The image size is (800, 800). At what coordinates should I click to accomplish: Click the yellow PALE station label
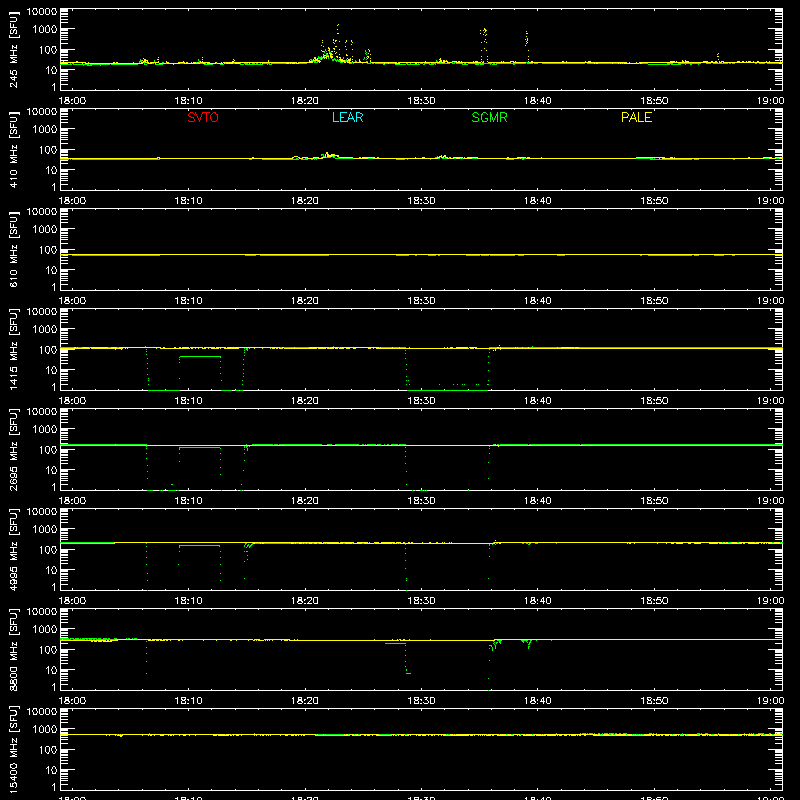[x=636, y=117]
